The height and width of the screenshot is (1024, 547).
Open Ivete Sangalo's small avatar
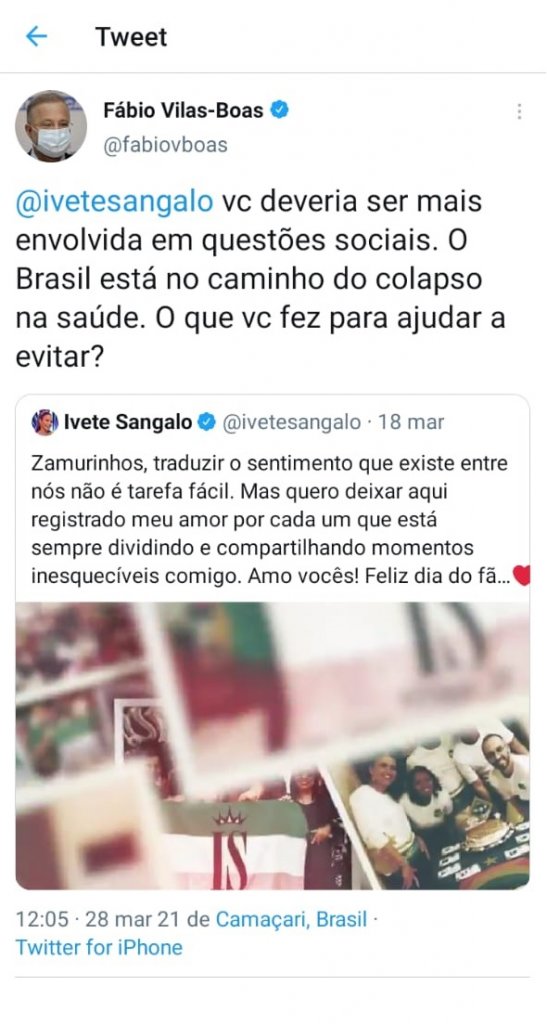point(44,423)
